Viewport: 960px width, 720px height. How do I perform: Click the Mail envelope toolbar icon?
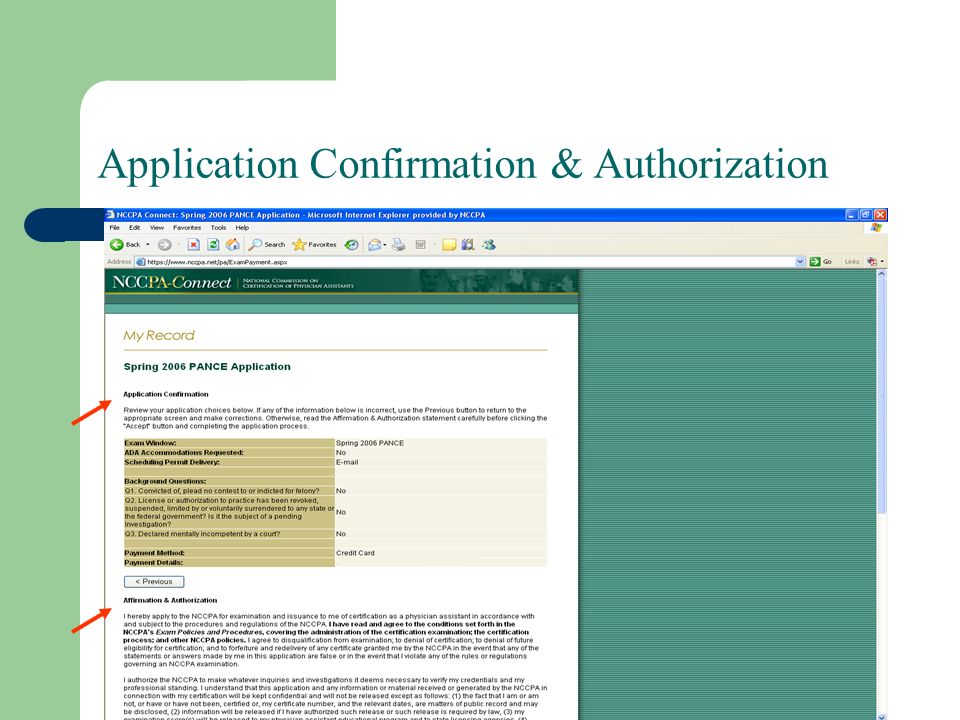[374, 245]
